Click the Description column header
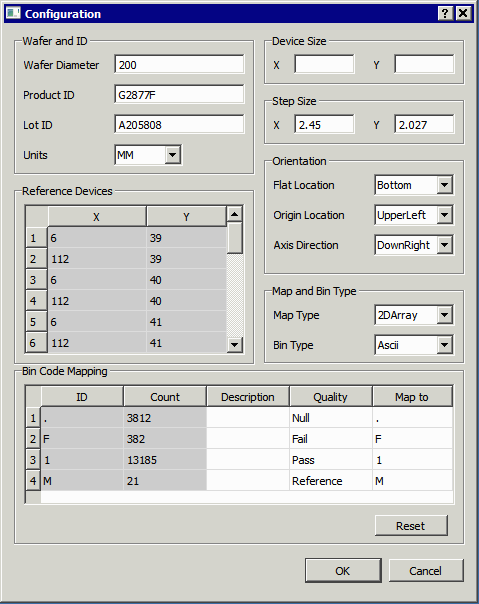Image resolution: width=479 pixels, height=604 pixels. [x=248, y=397]
